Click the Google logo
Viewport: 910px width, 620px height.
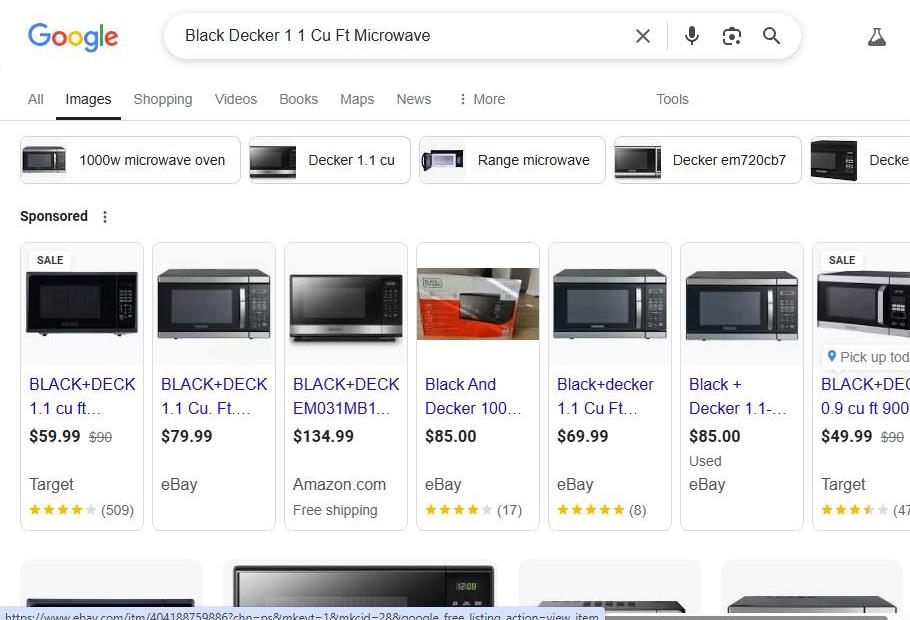pos(73,37)
